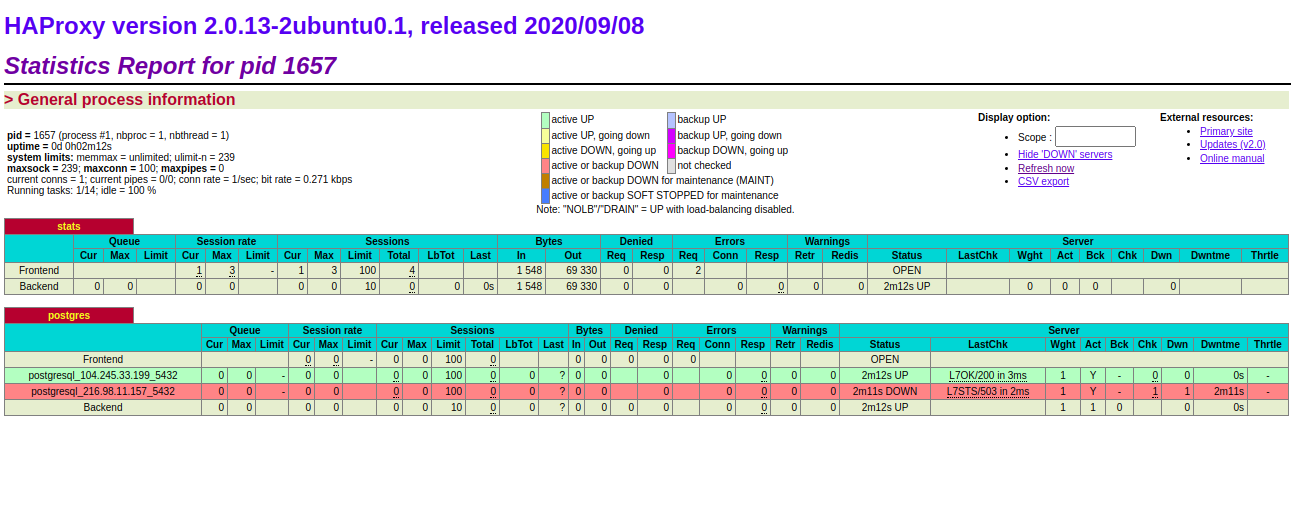Click the NOLB/DRAIN note text
1296x512 pixels.
click(x=665, y=209)
